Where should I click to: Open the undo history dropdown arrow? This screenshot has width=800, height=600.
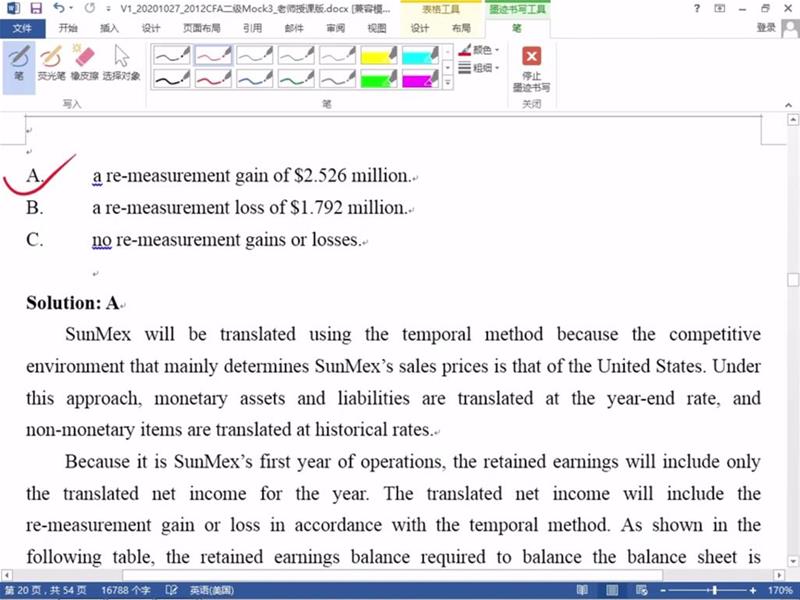coord(71,8)
